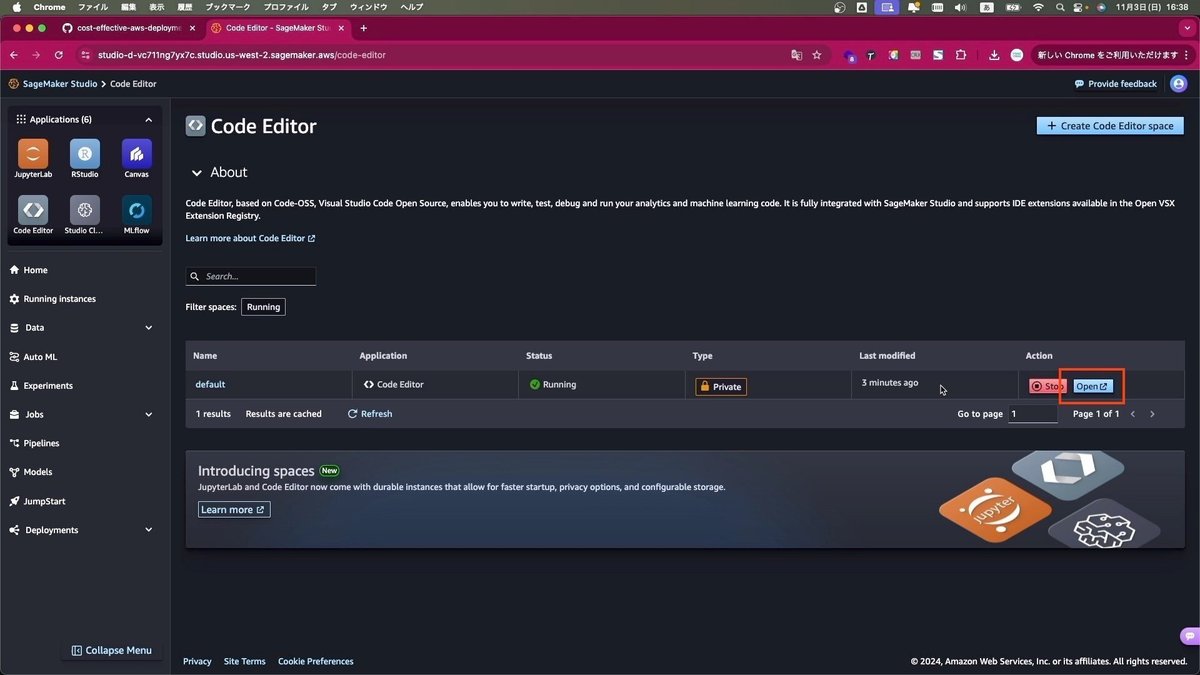Expand the Jobs menu chevron
Image resolution: width=1200 pixels, height=675 pixels.
pos(149,414)
